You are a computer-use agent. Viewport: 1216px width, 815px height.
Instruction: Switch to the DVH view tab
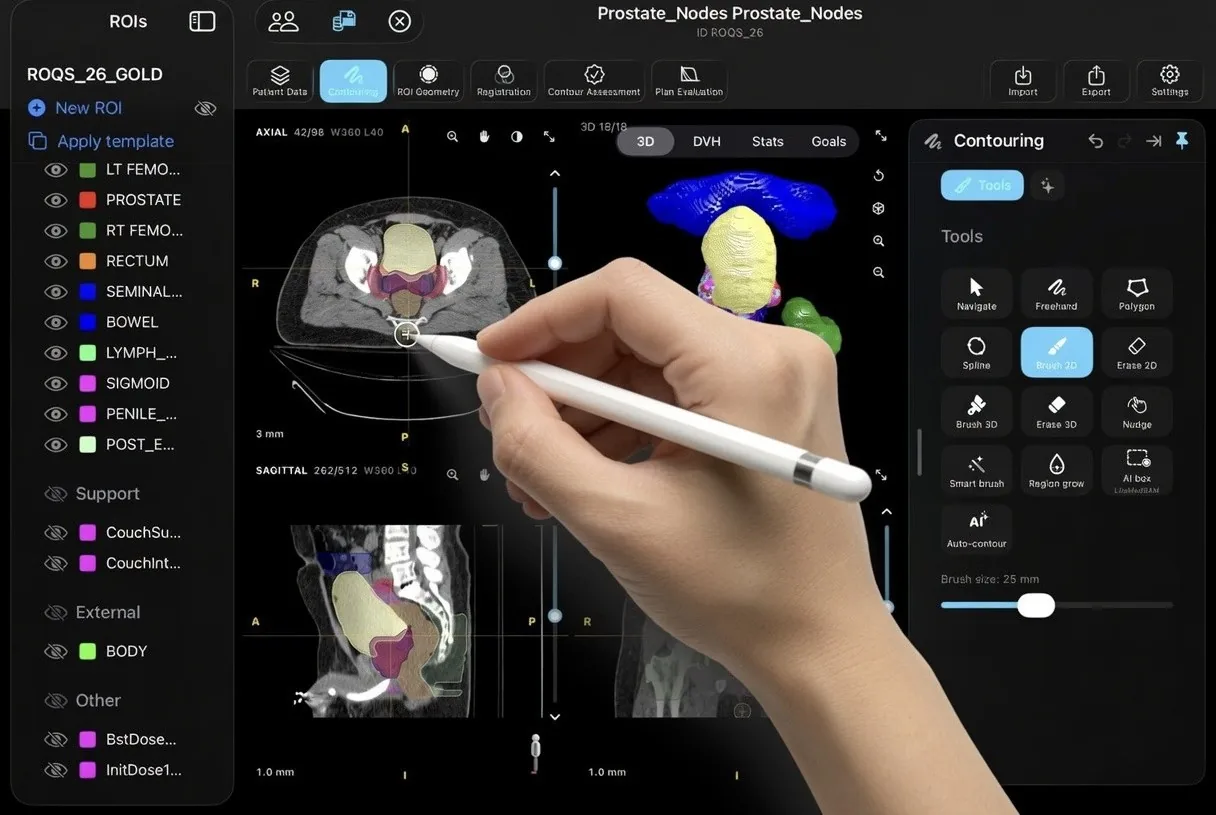[x=706, y=141]
